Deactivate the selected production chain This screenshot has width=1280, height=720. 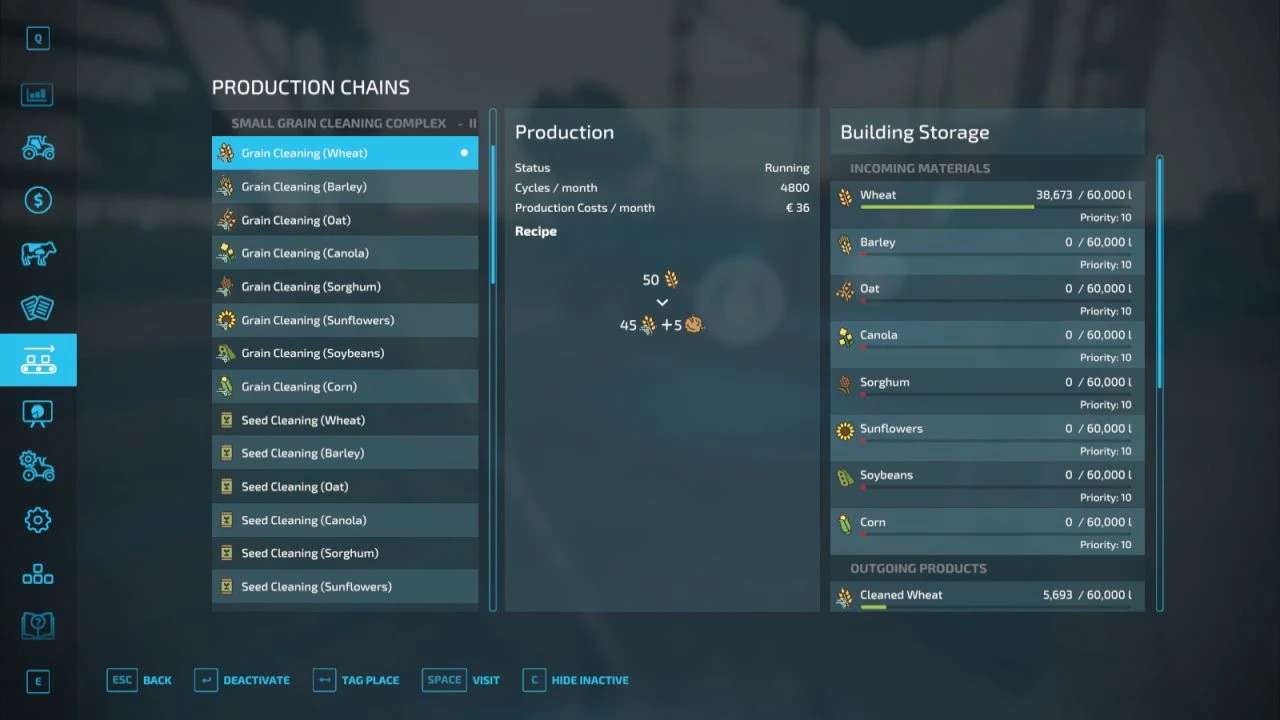tap(243, 680)
